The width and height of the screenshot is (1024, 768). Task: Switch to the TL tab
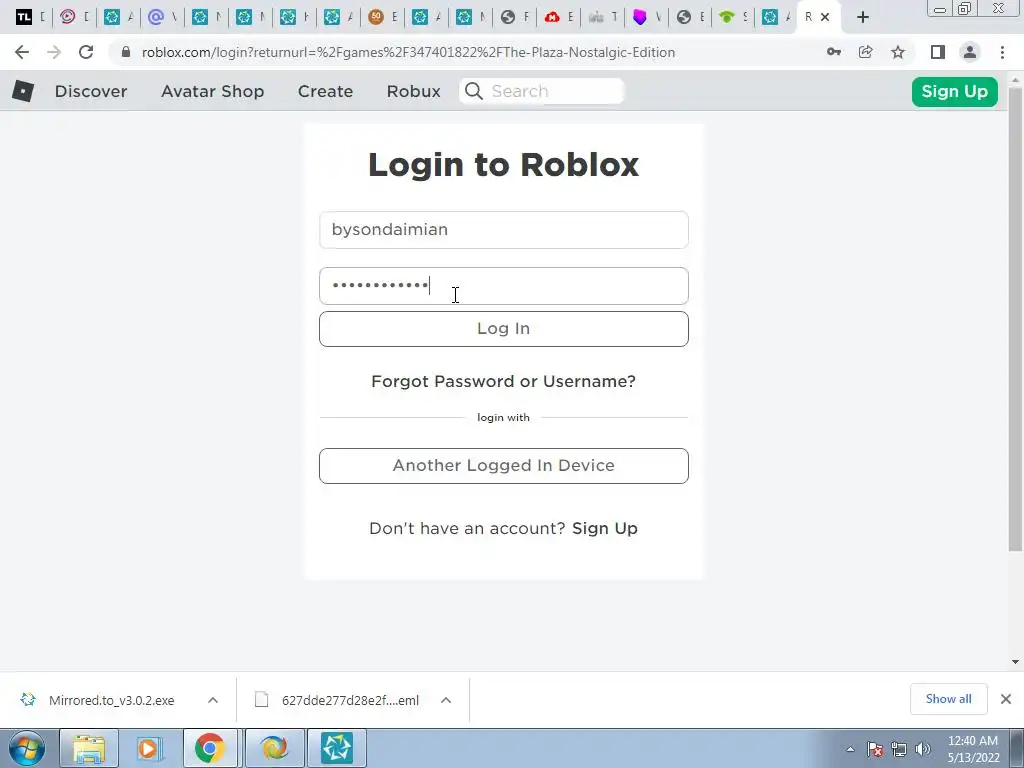coord(31,18)
